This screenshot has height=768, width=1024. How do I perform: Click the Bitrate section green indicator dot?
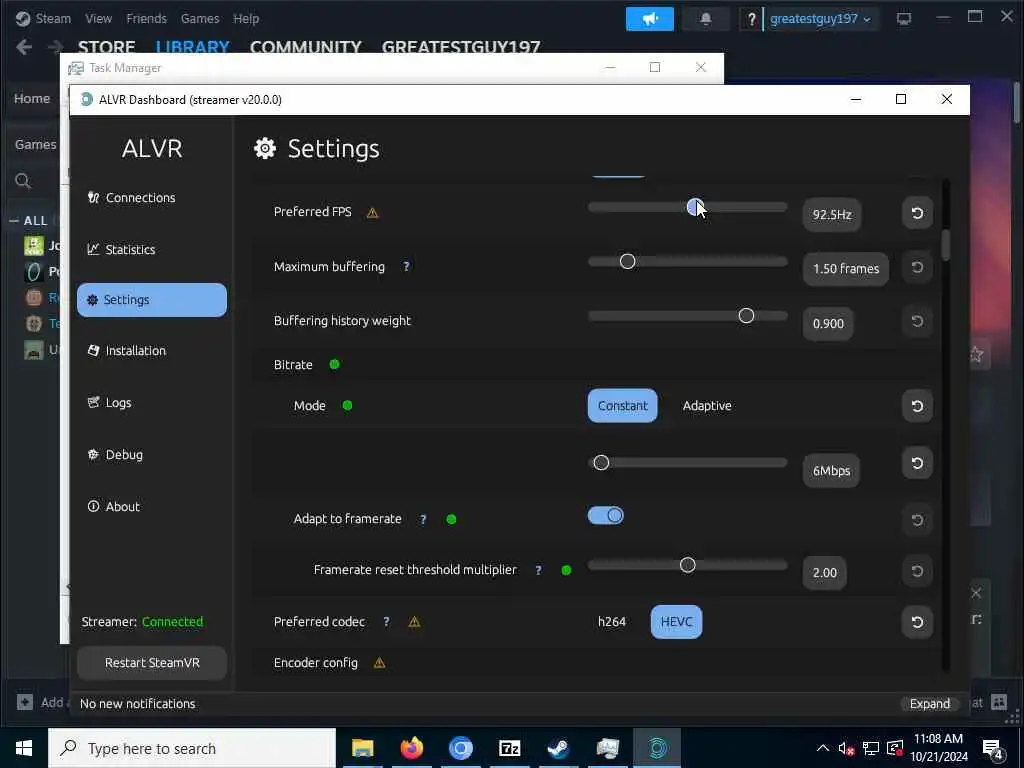334,364
